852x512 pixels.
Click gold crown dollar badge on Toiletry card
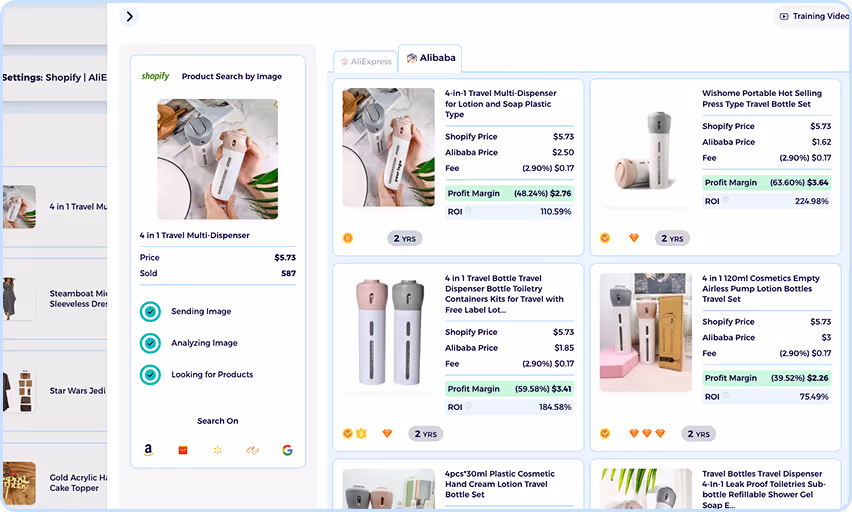click(x=362, y=433)
